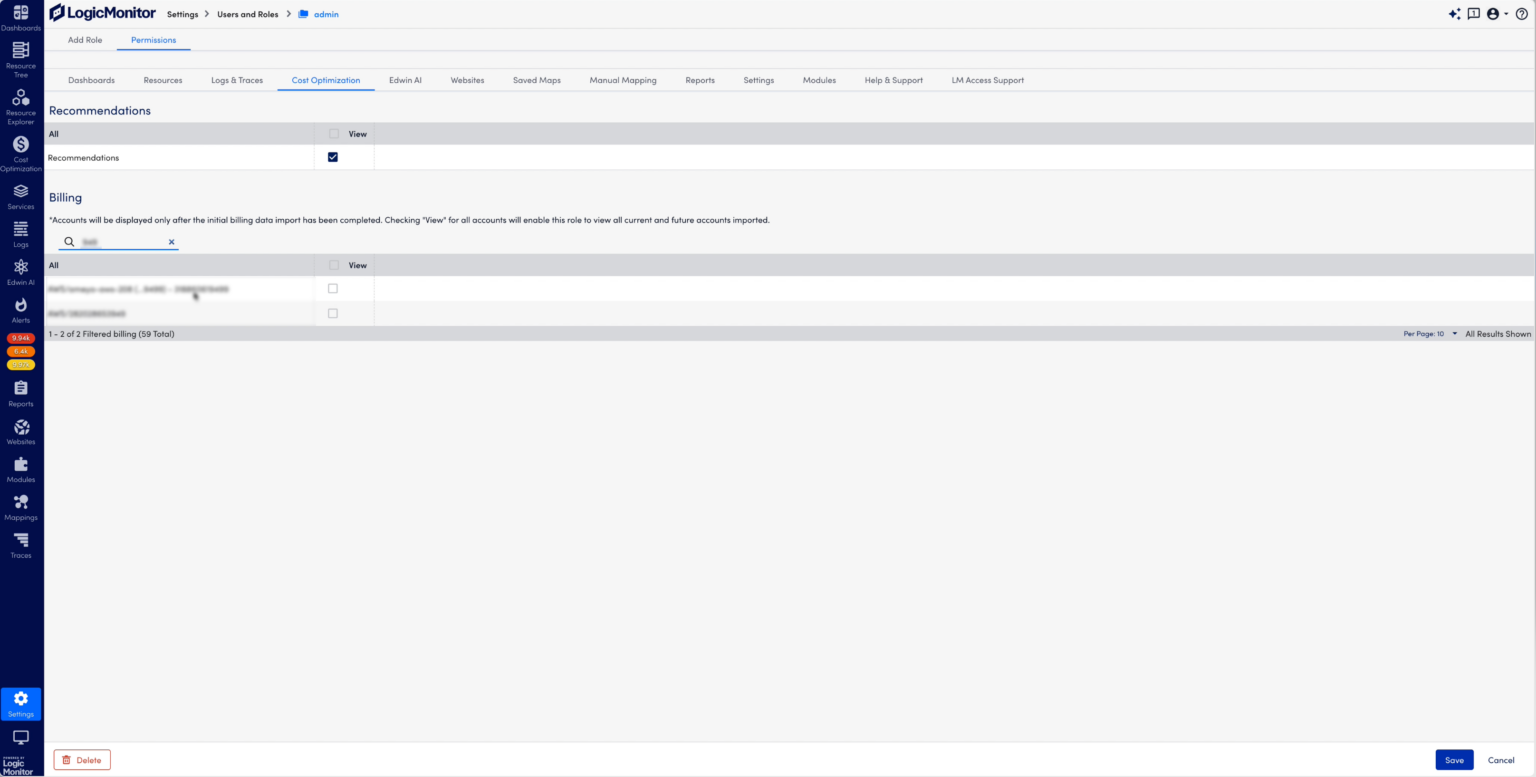
Task: Open the user account dropdown menu
Action: pos(1497,14)
